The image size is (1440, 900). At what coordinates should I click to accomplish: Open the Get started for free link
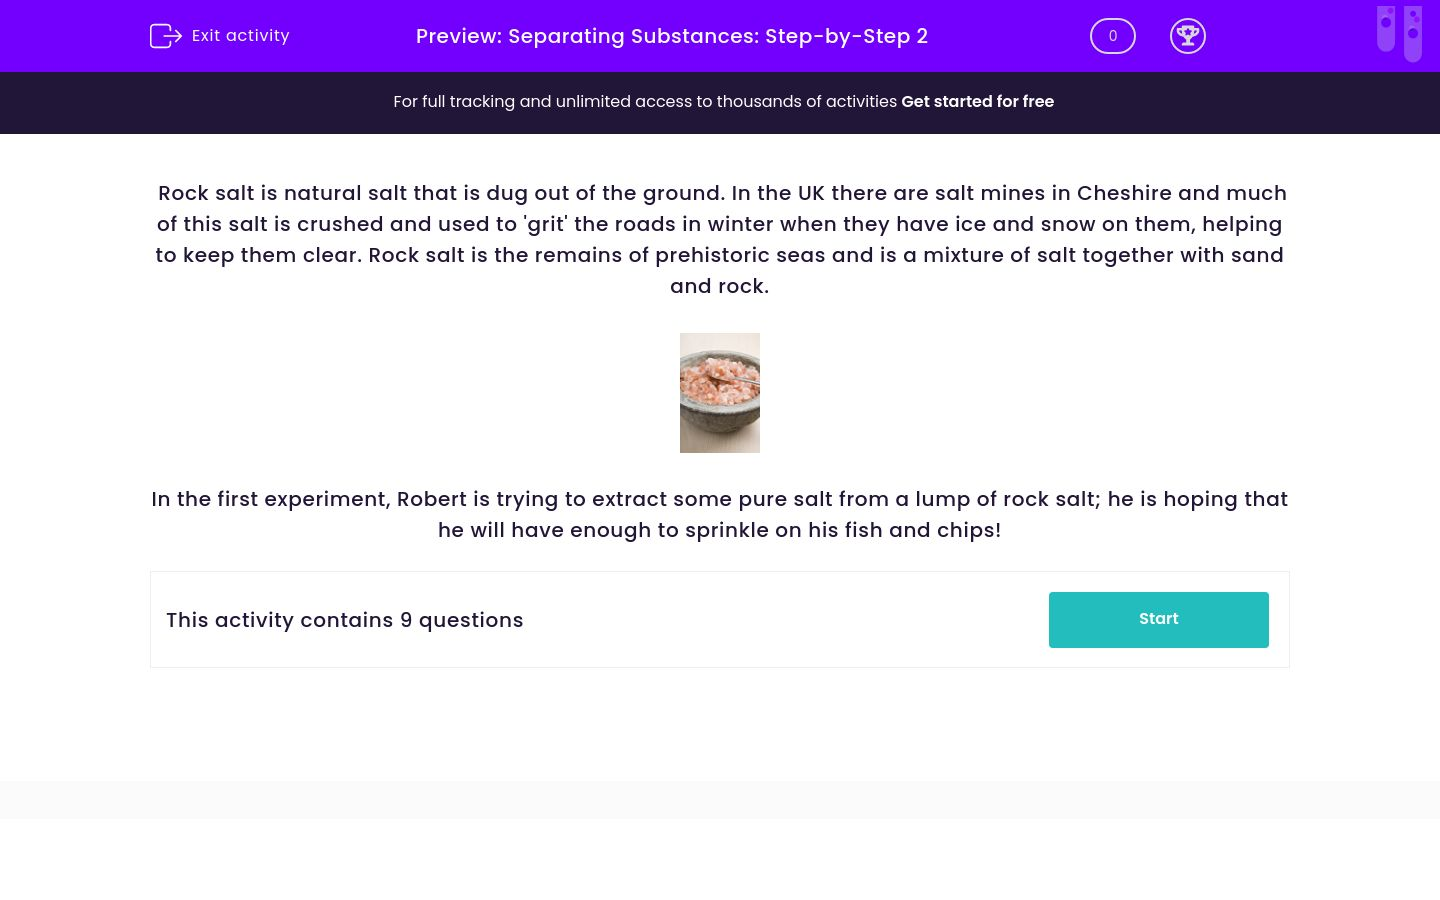[978, 102]
